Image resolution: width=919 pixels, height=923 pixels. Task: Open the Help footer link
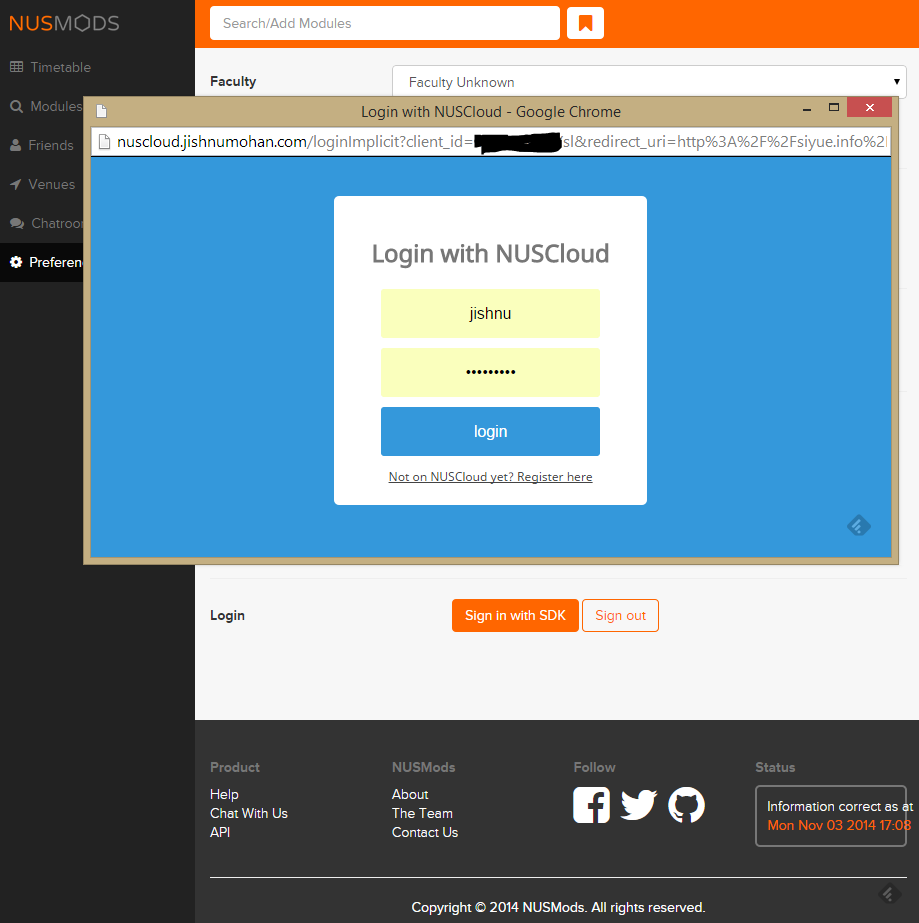[x=224, y=794]
